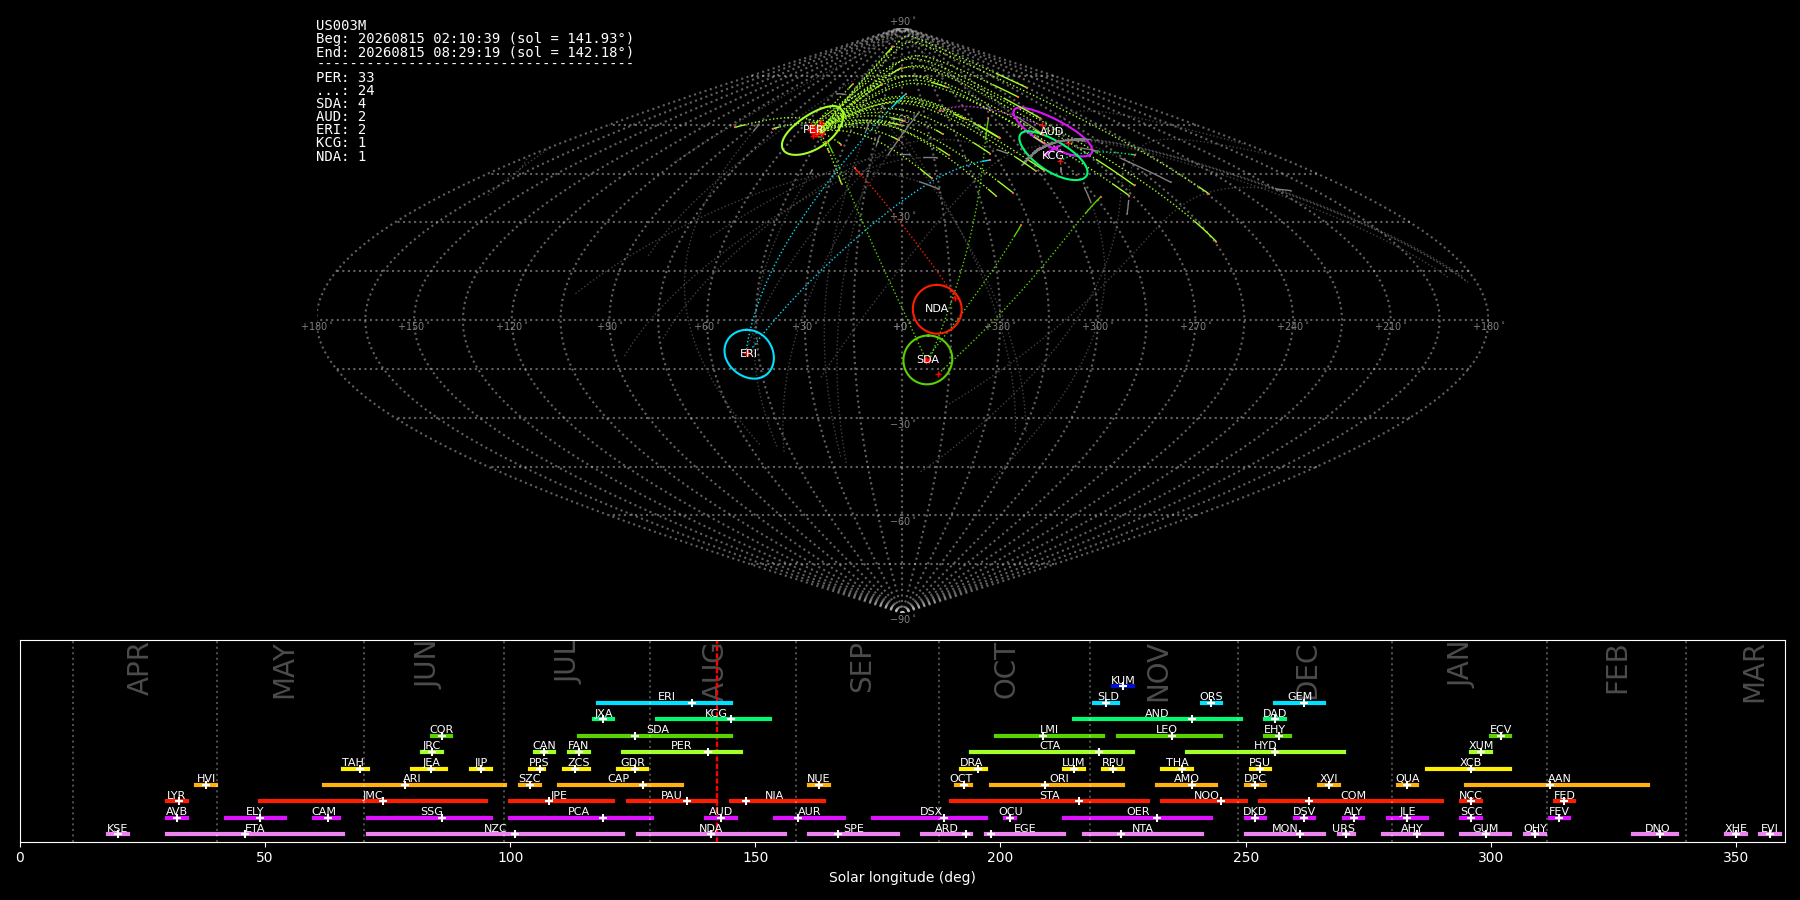The image size is (1800, 900).
Task: Click the red dashed current solar longitude line
Action: pyautogui.click(x=717, y=741)
